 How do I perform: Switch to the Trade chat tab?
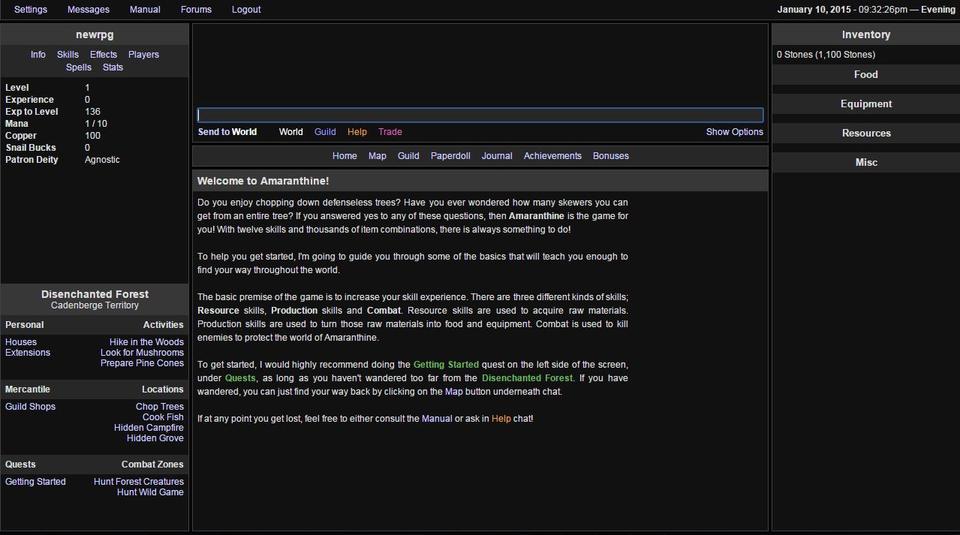[390, 132]
